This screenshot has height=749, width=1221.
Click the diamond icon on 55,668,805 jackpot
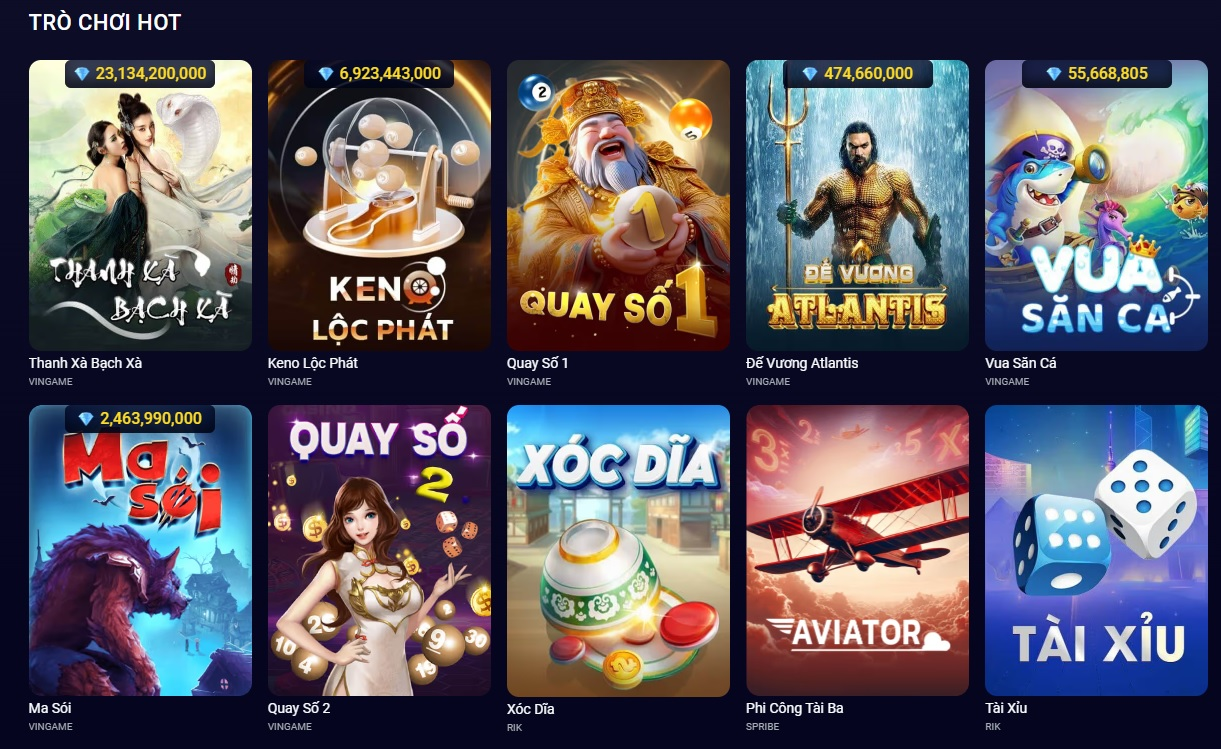pyautogui.click(x=1053, y=74)
